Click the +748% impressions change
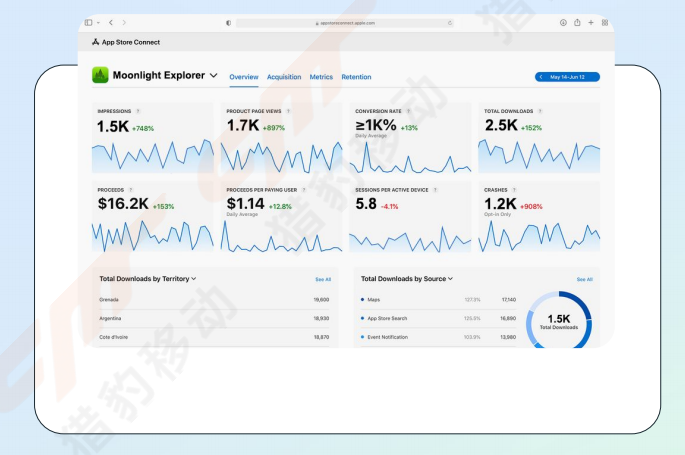This screenshot has width=685, height=455. click(143, 128)
